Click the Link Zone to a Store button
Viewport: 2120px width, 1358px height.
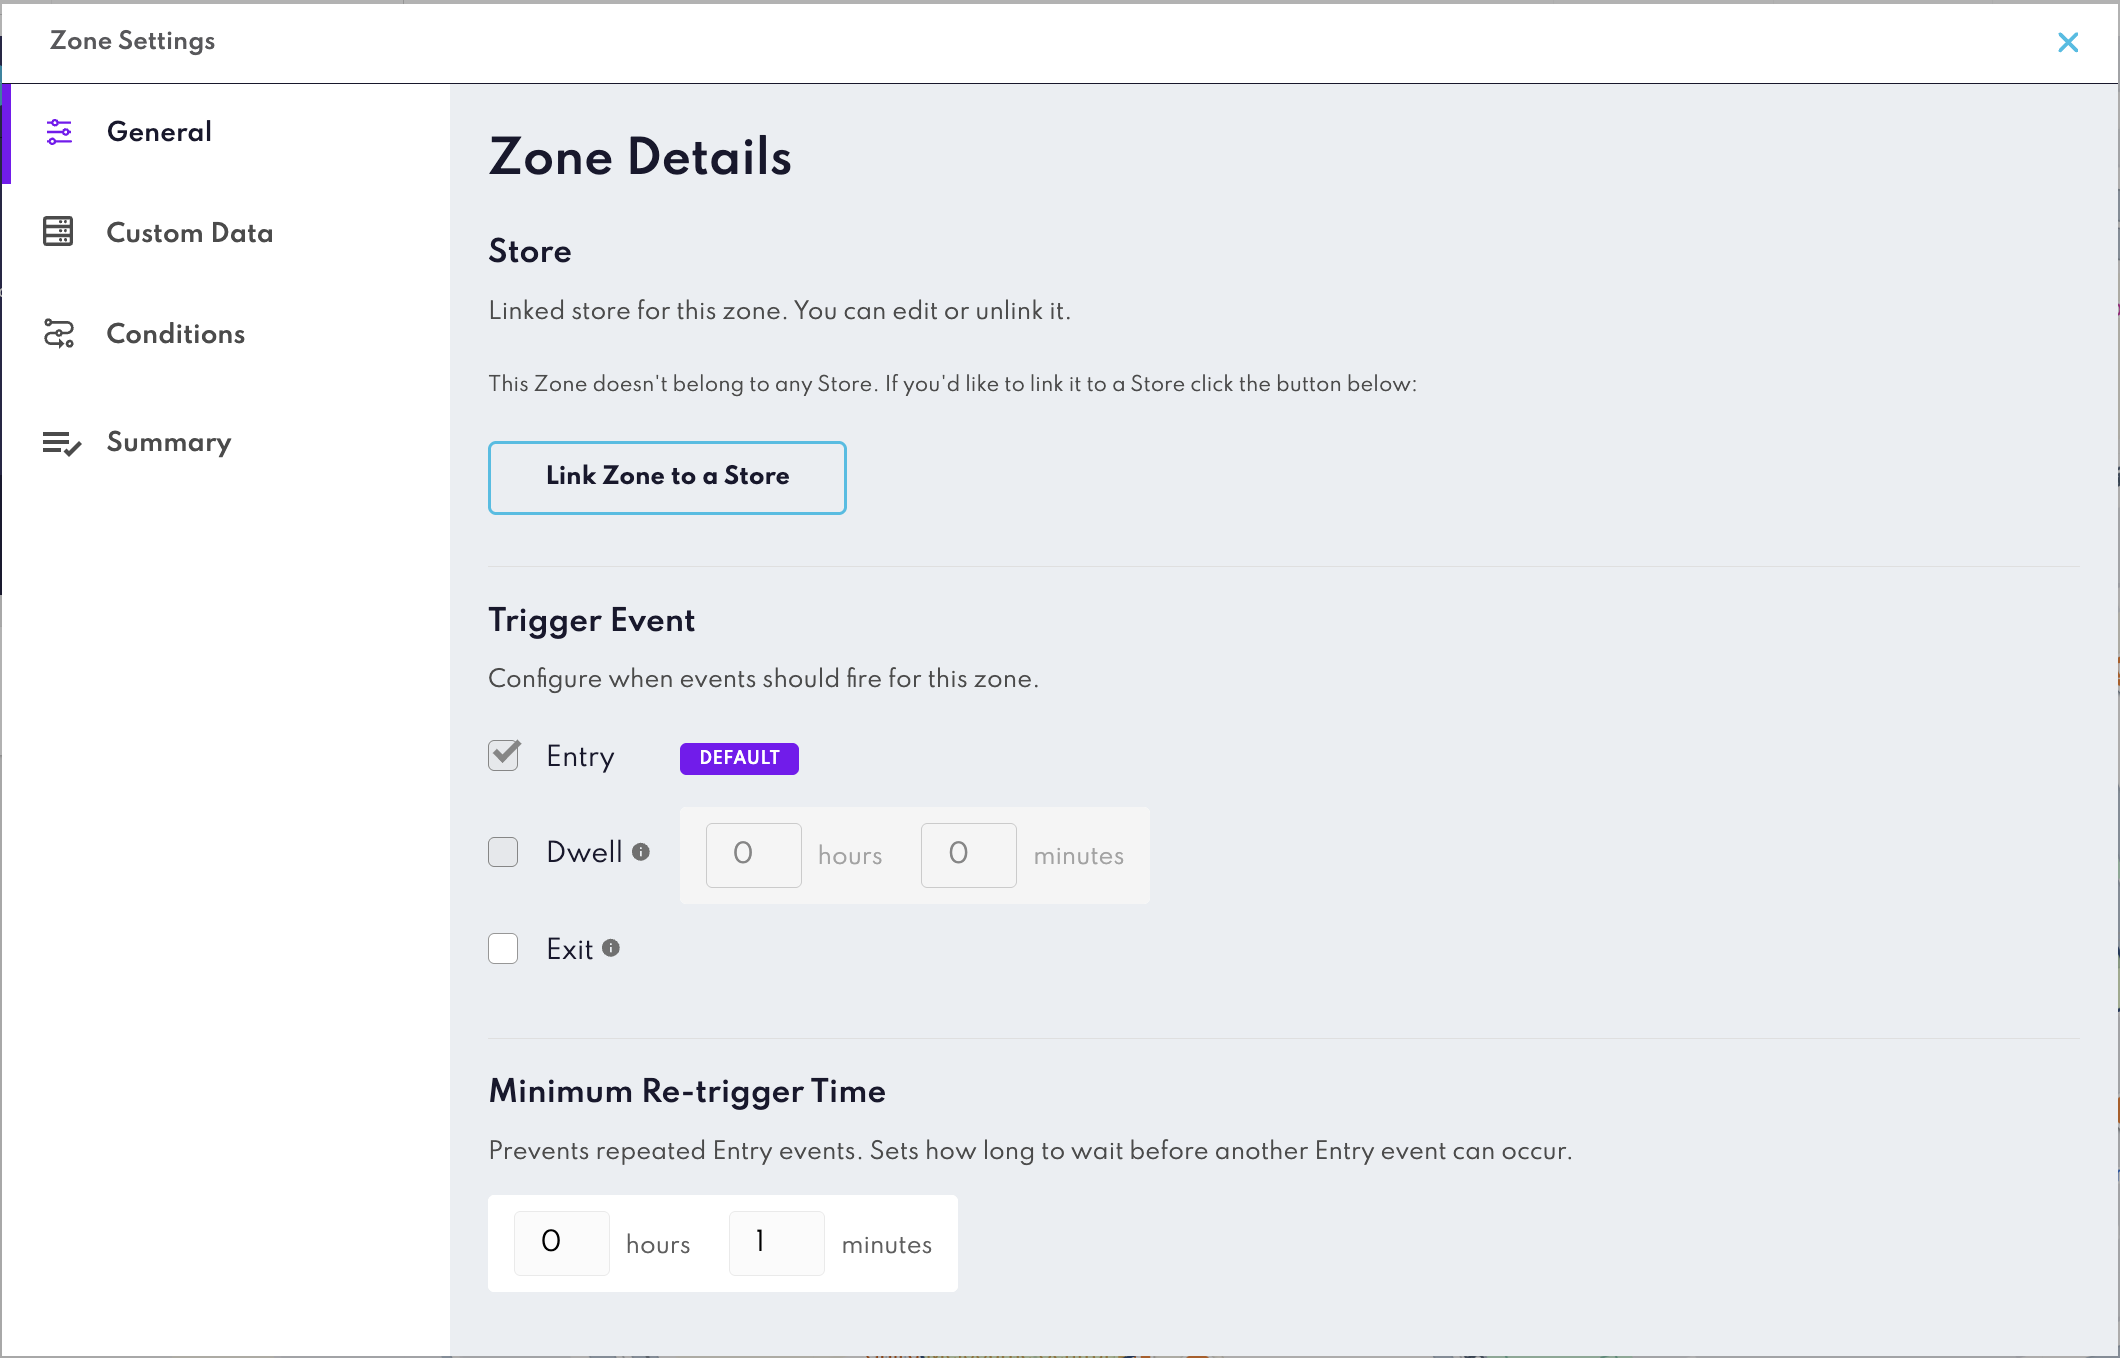(x=667, y=477)
